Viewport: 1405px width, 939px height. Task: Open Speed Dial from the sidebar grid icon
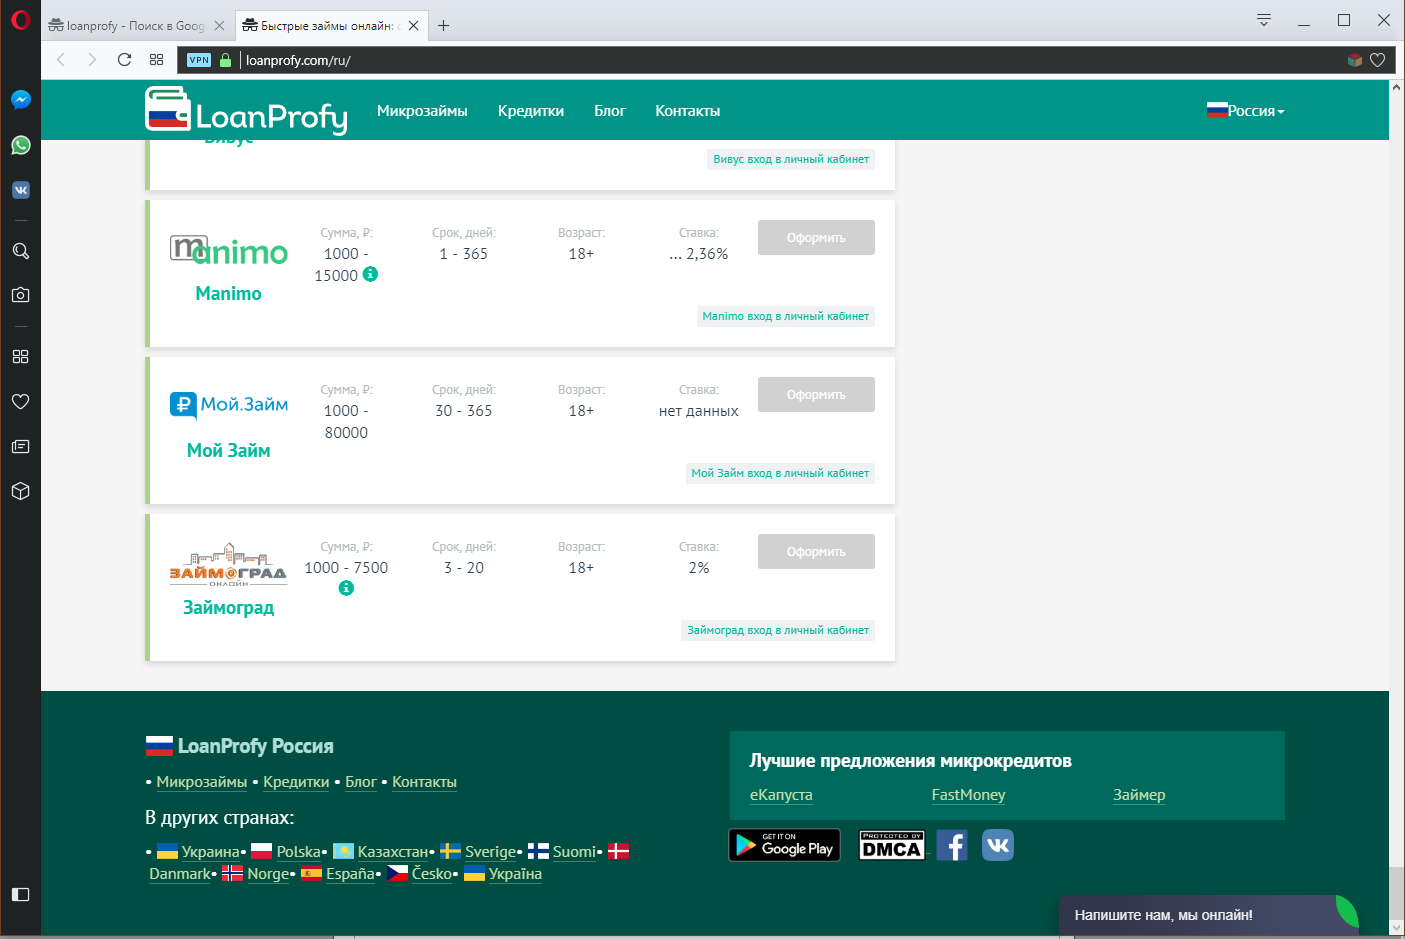coord(20,356)
